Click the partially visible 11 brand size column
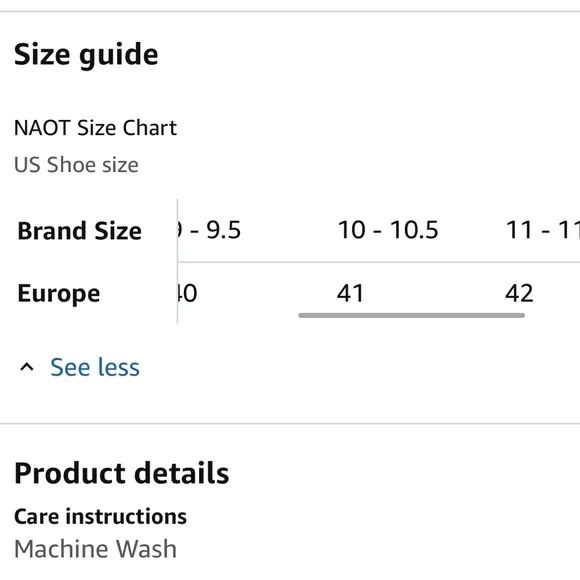The image size is (580, 580). [x=542, y=230]
